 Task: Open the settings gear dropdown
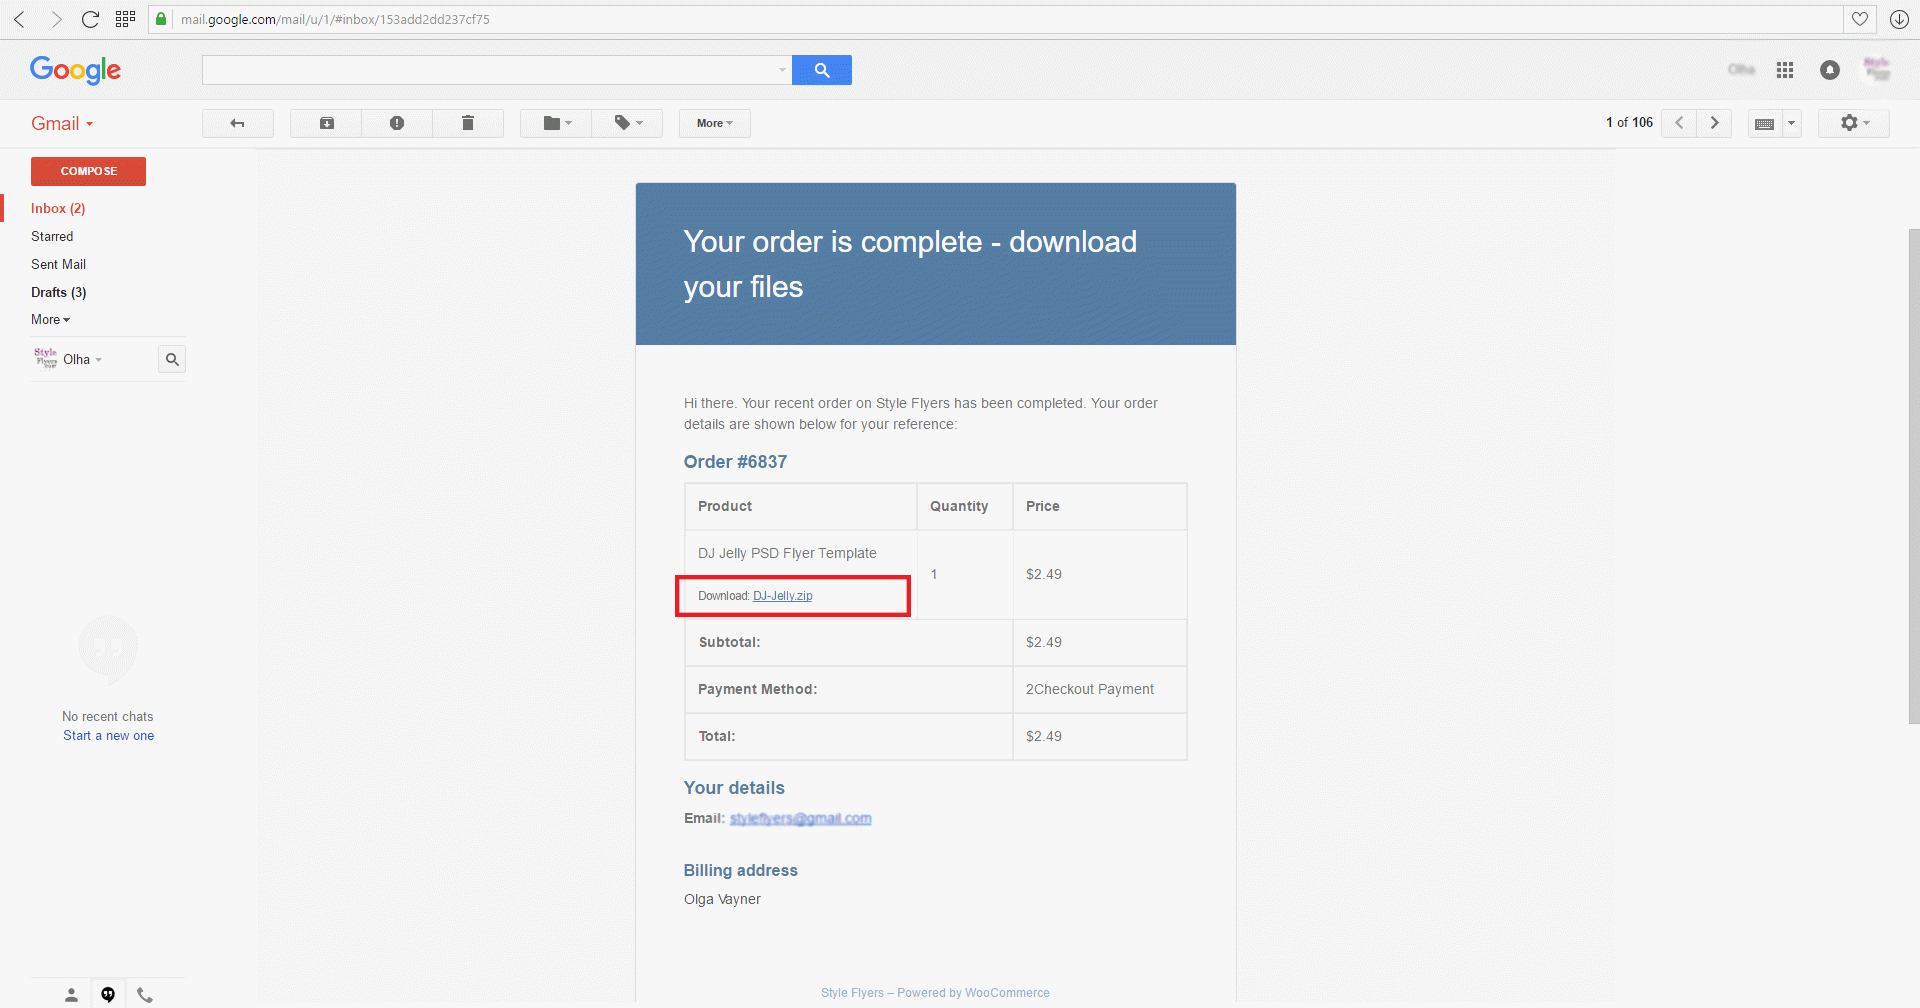point(1854,123)
